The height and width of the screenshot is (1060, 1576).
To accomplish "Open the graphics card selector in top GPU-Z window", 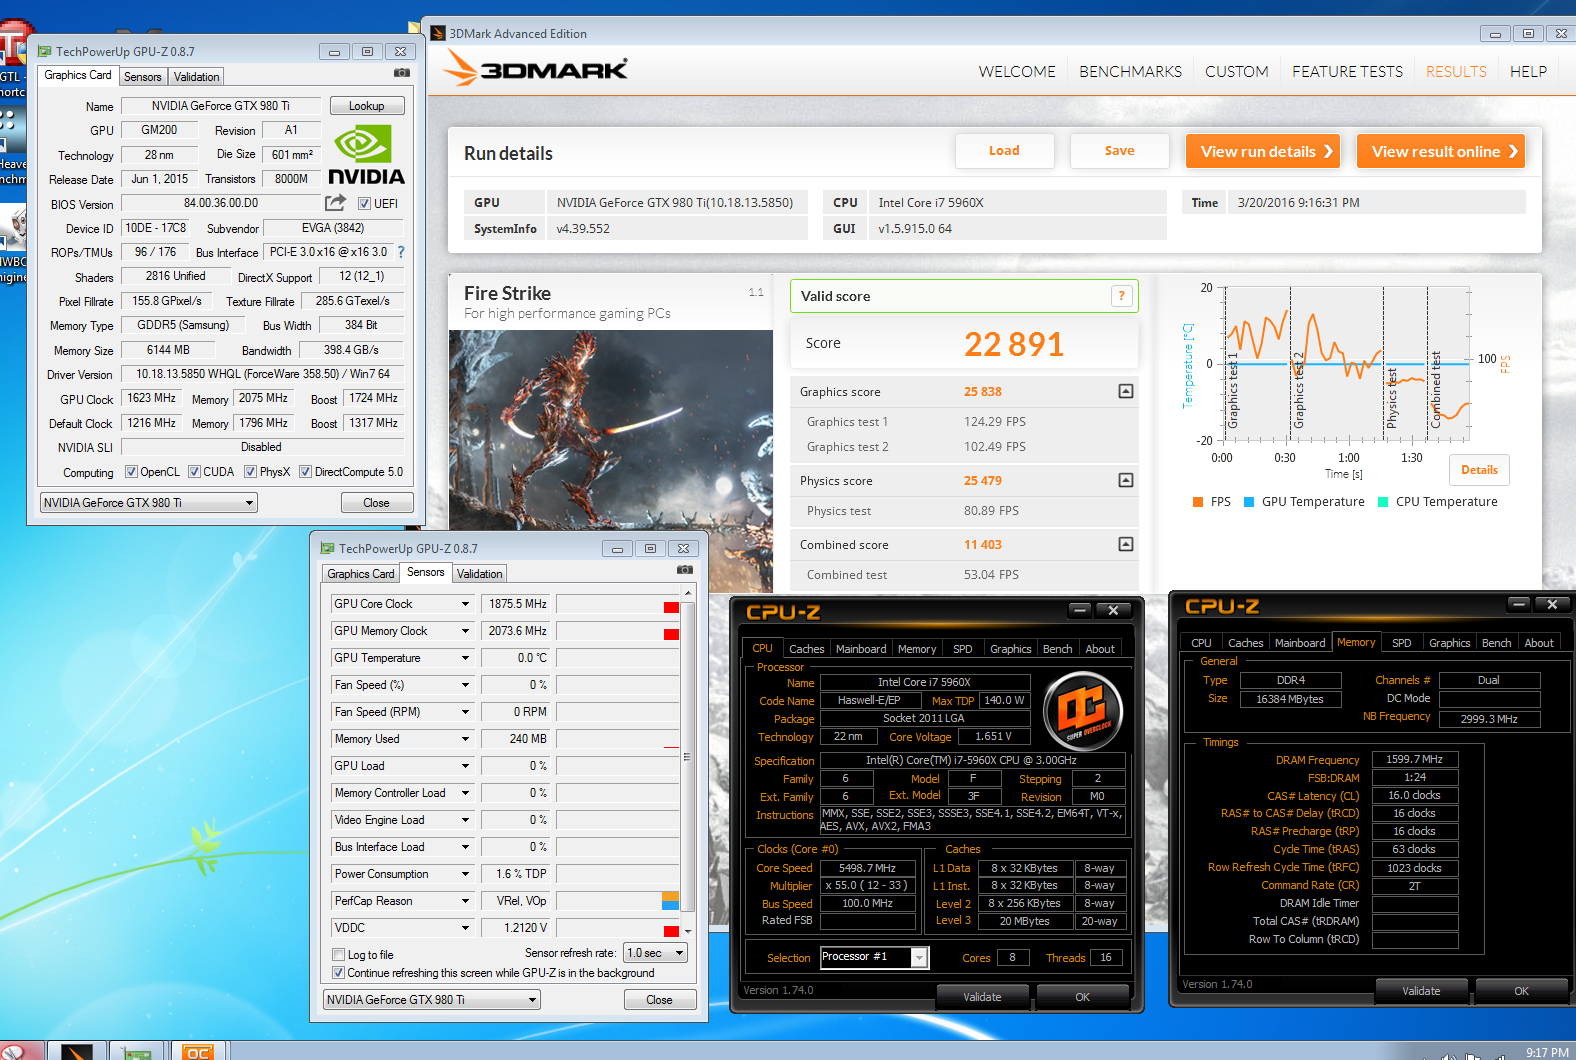I will [149, 503].
